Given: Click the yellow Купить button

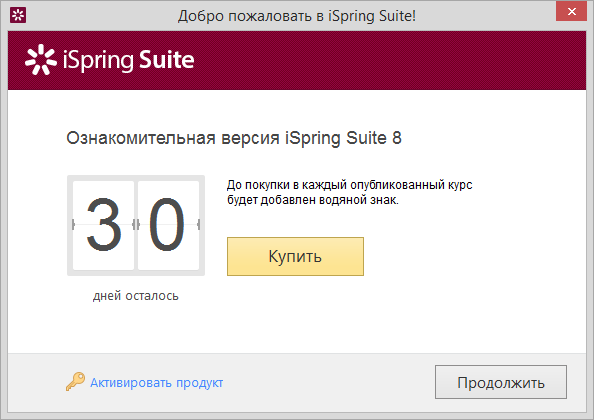Looking at the screenshot, I should [295, 256].
